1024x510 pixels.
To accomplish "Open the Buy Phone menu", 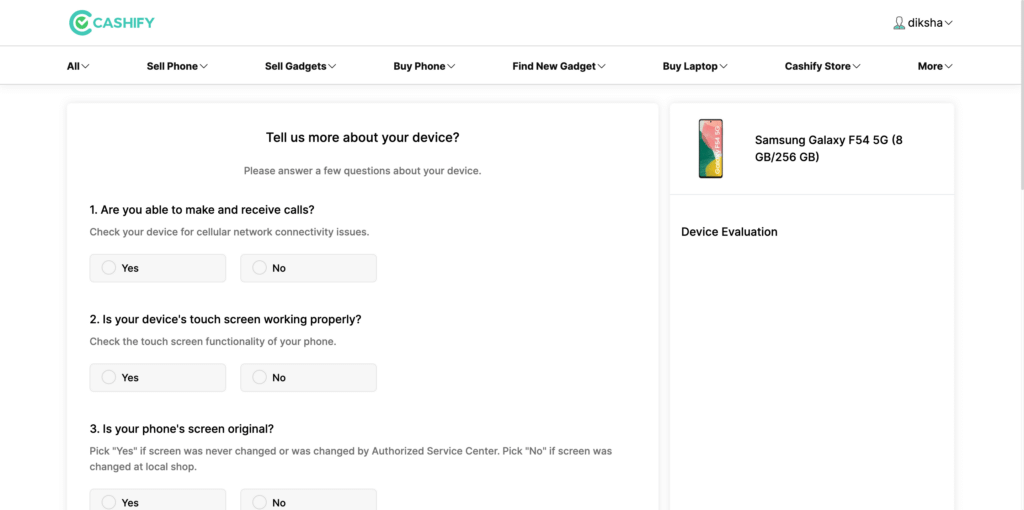I will click(x=424, y=66).
